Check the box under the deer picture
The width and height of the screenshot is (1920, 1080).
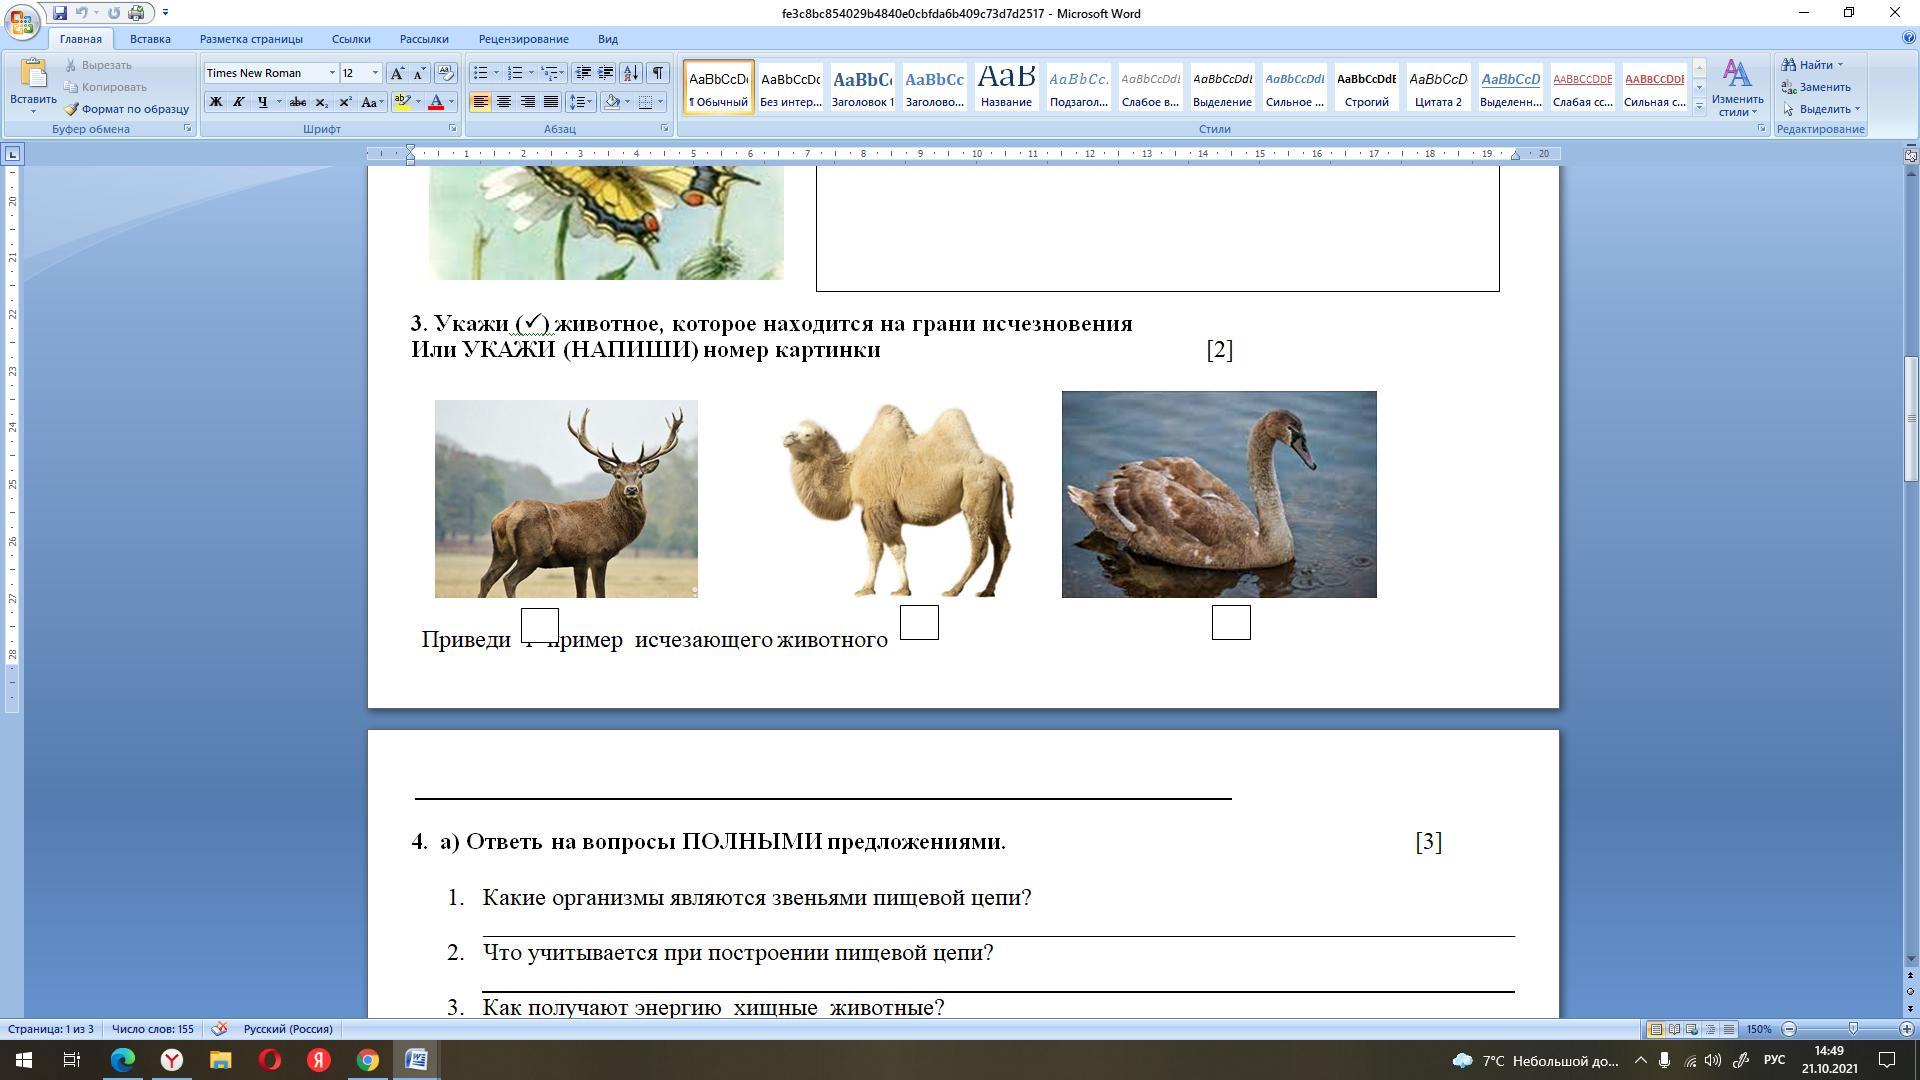pos(540,625)
